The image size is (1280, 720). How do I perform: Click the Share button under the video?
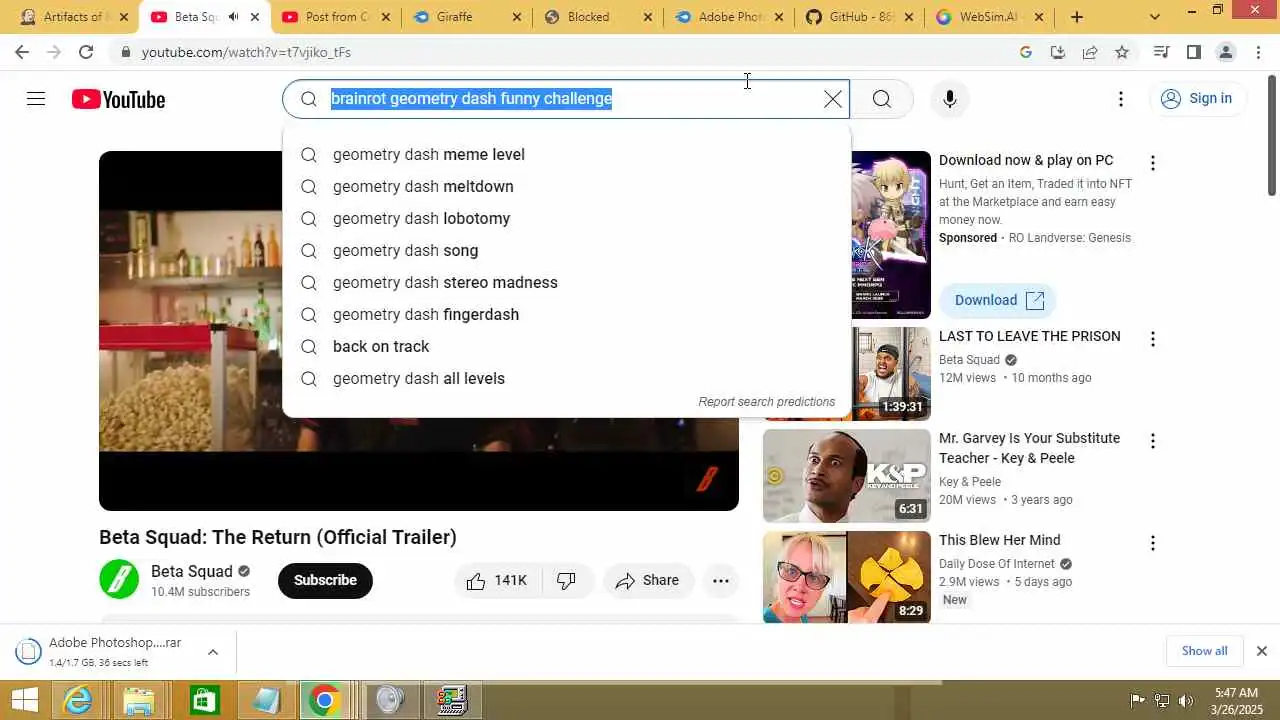(x=648, y=580)
